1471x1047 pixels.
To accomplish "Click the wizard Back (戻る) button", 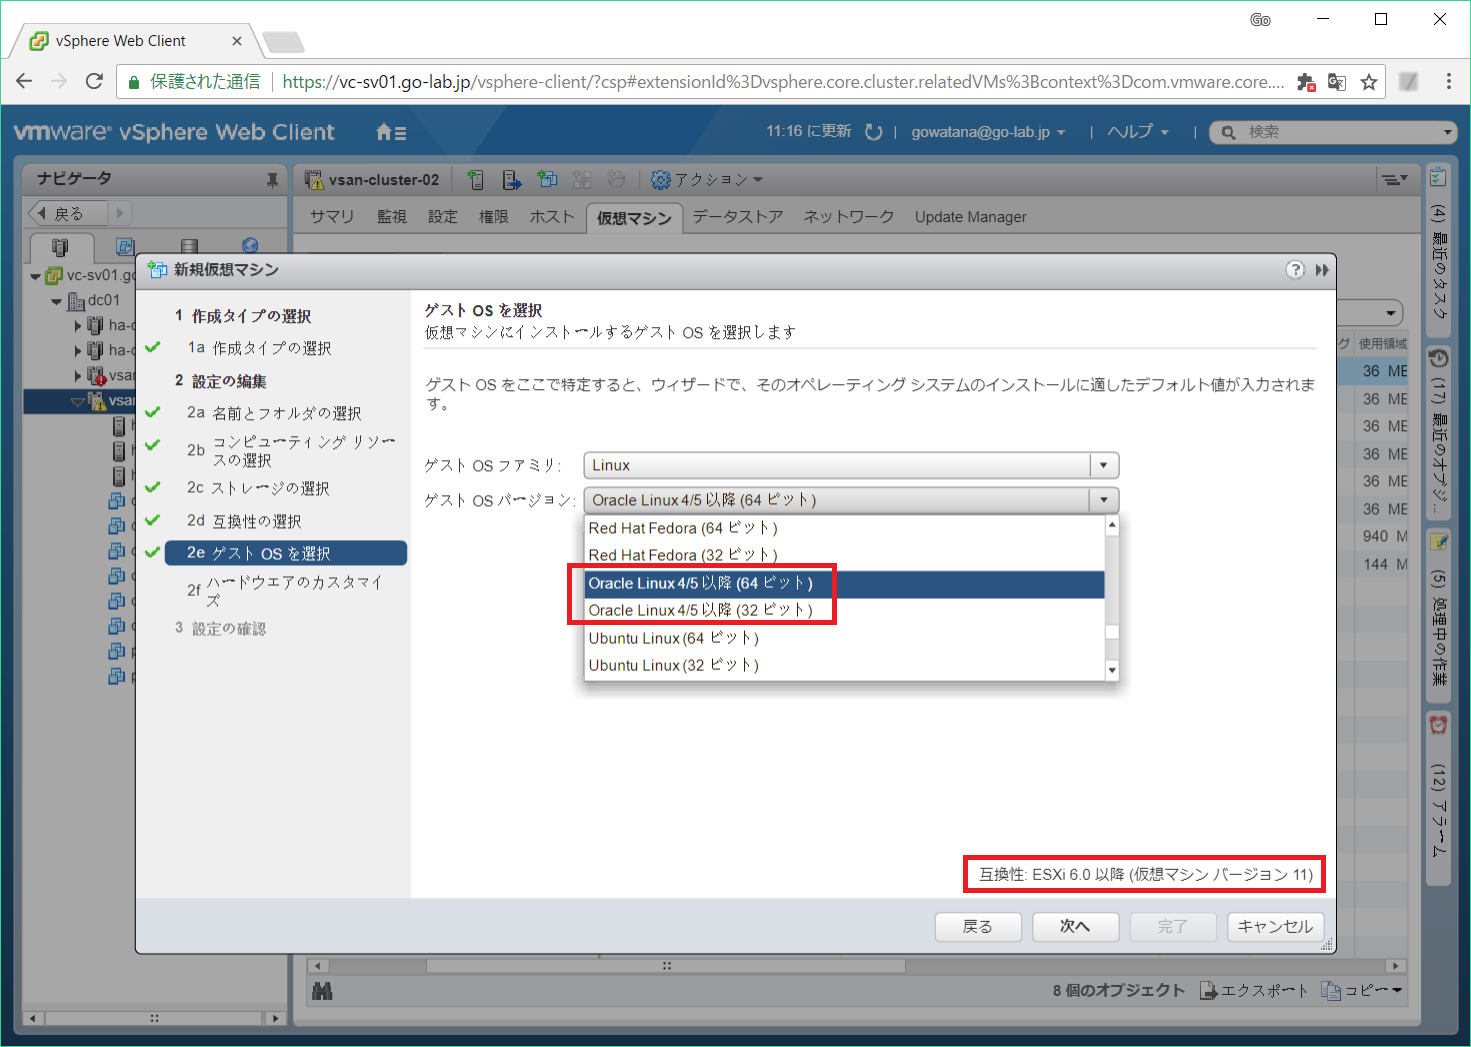I will point(978,927).
